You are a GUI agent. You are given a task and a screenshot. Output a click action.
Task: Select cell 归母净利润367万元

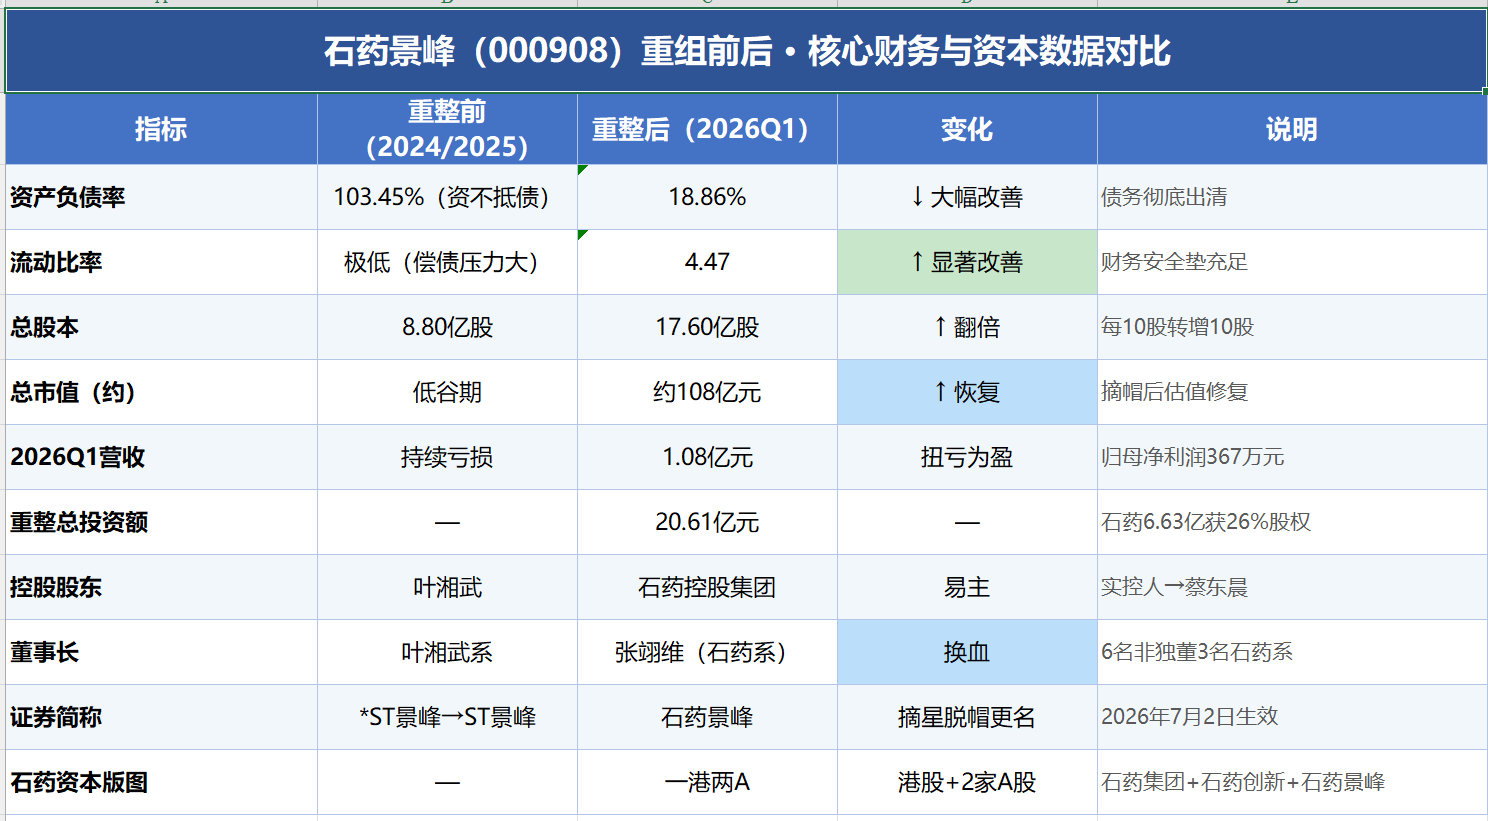point(1292,457)
